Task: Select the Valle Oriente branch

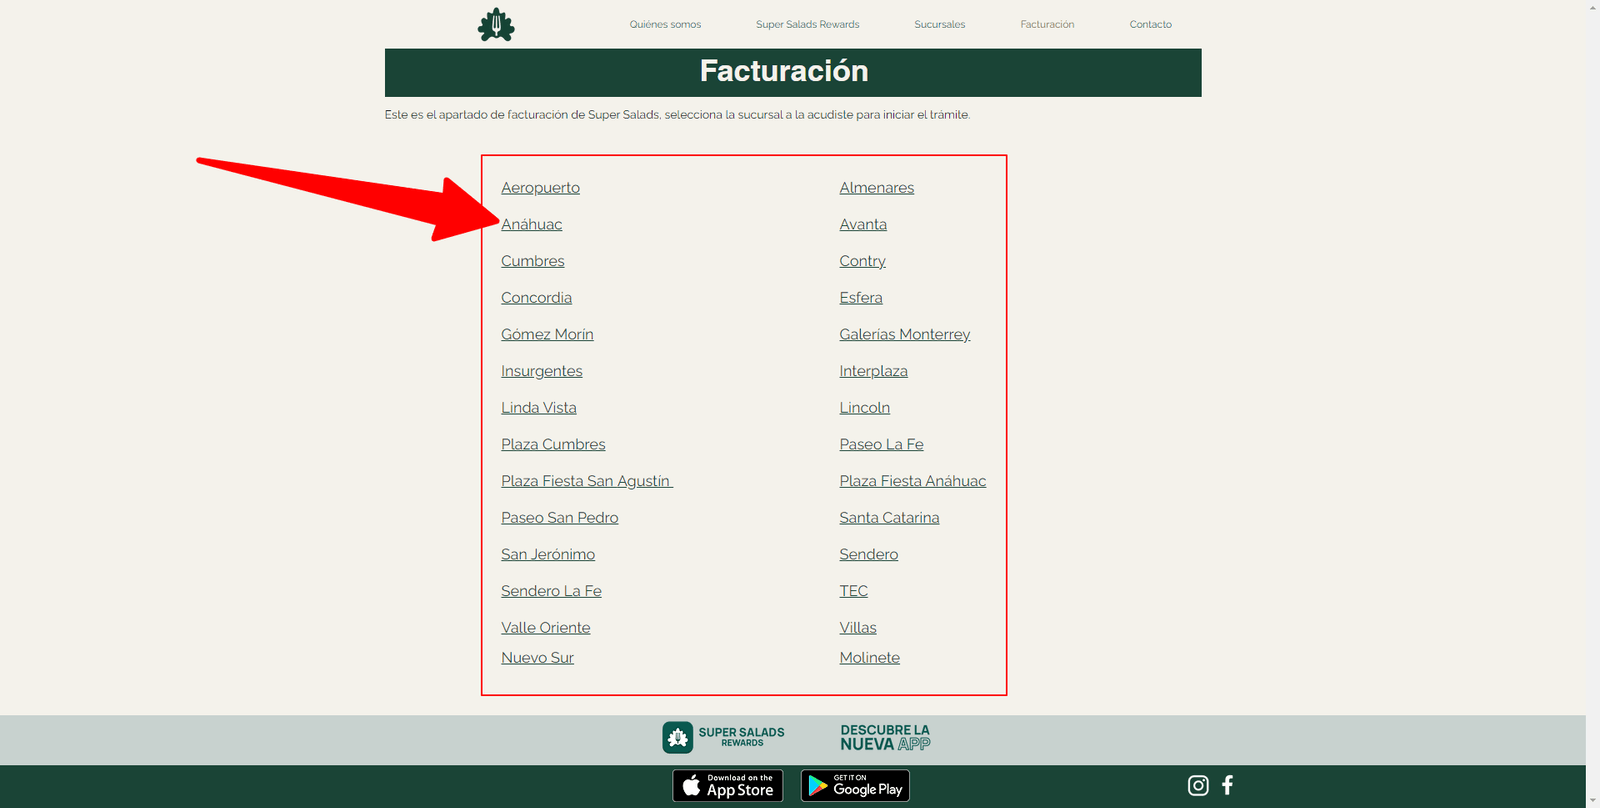Action: point(545,628)
